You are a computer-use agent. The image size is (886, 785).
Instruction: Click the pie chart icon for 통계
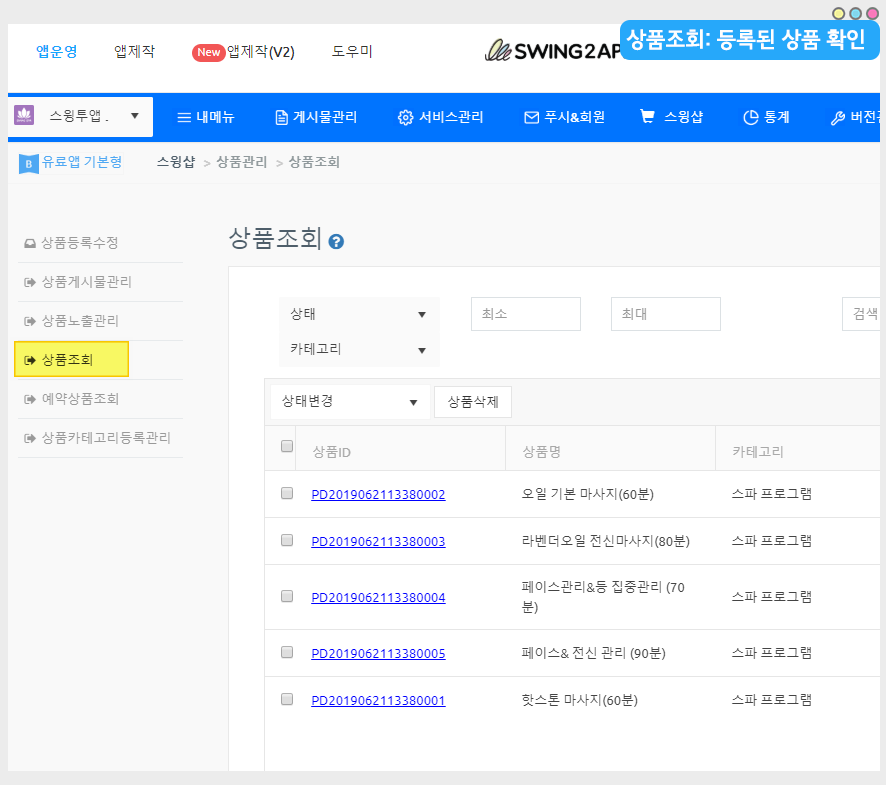(x=750, y=117)
